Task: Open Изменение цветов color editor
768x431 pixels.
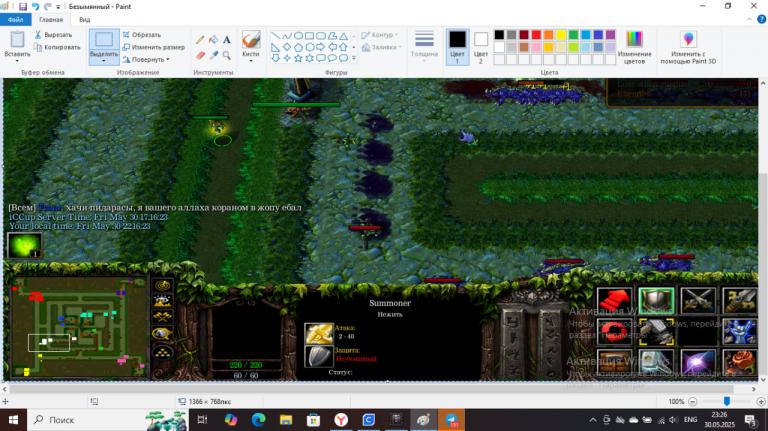Action: [634, 48]
